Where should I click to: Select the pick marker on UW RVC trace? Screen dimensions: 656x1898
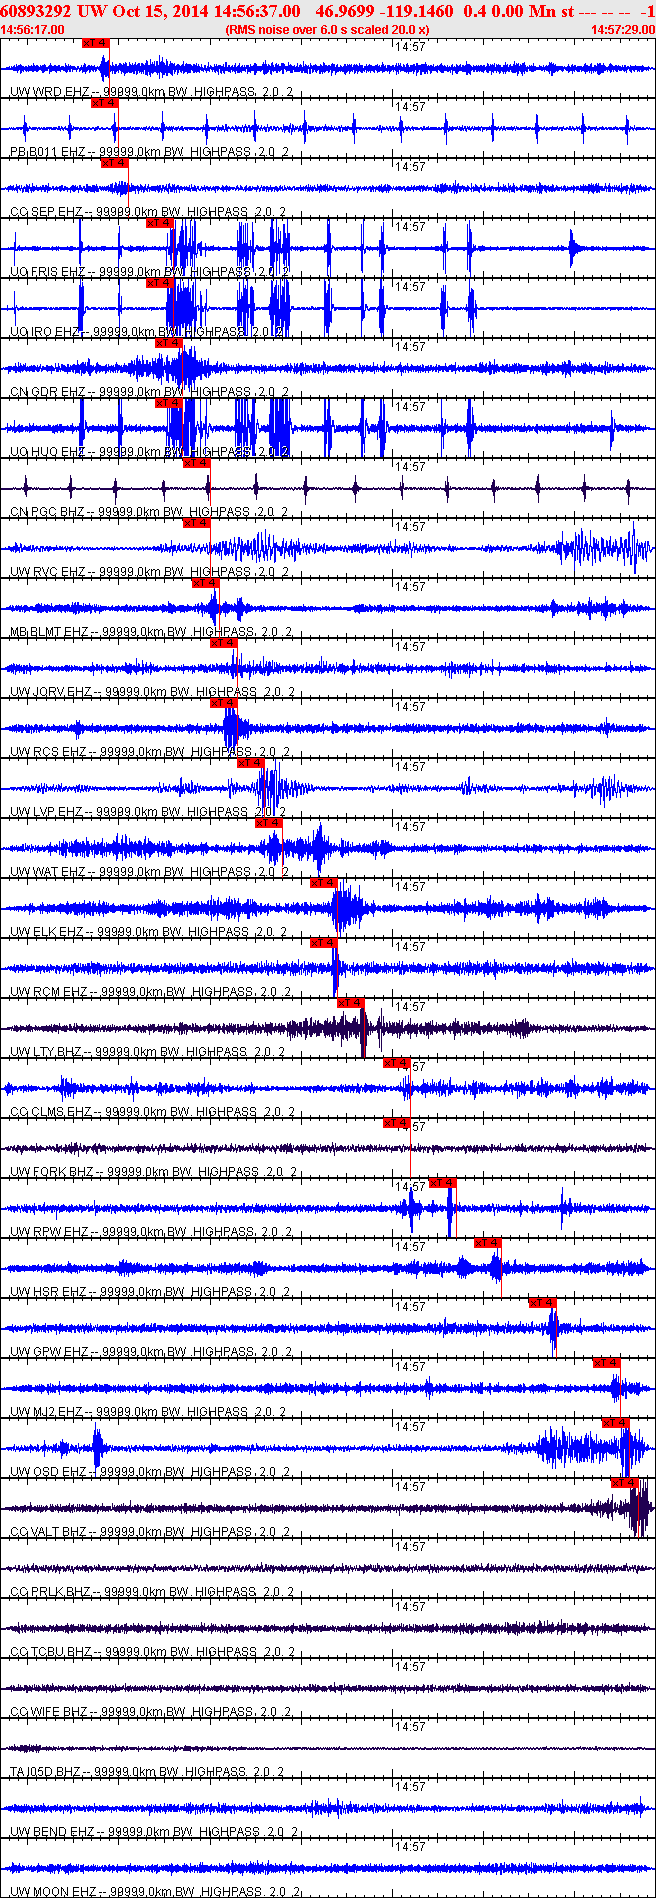coord(196,523)
